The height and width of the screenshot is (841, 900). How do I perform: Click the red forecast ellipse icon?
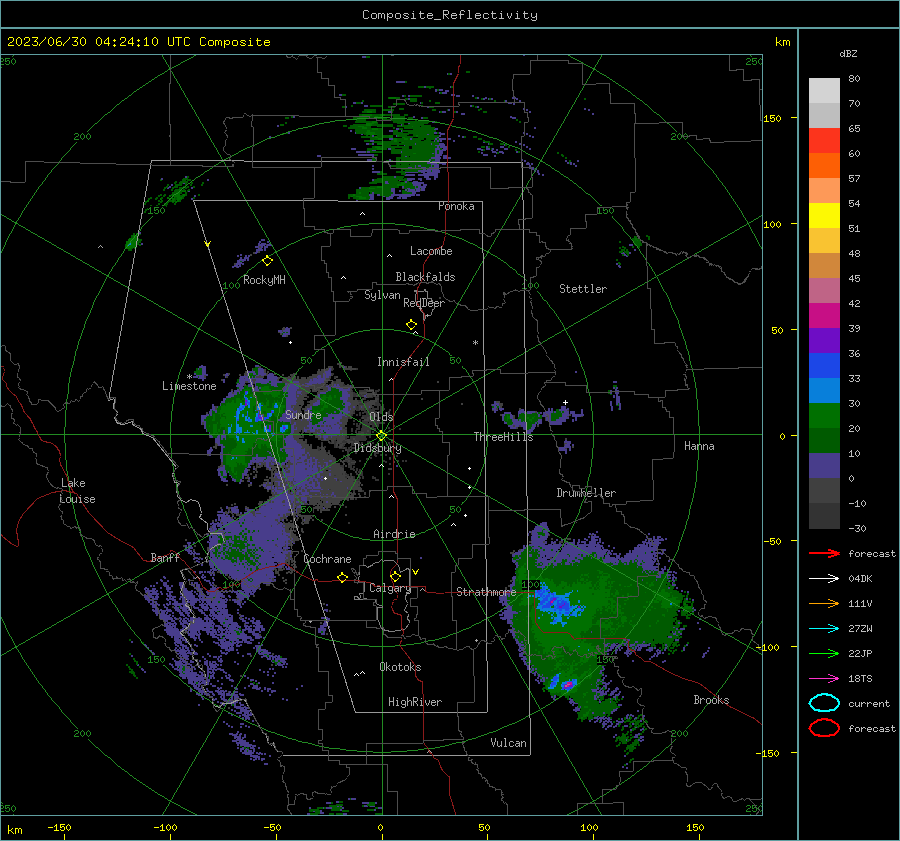[x=824, y=728]
